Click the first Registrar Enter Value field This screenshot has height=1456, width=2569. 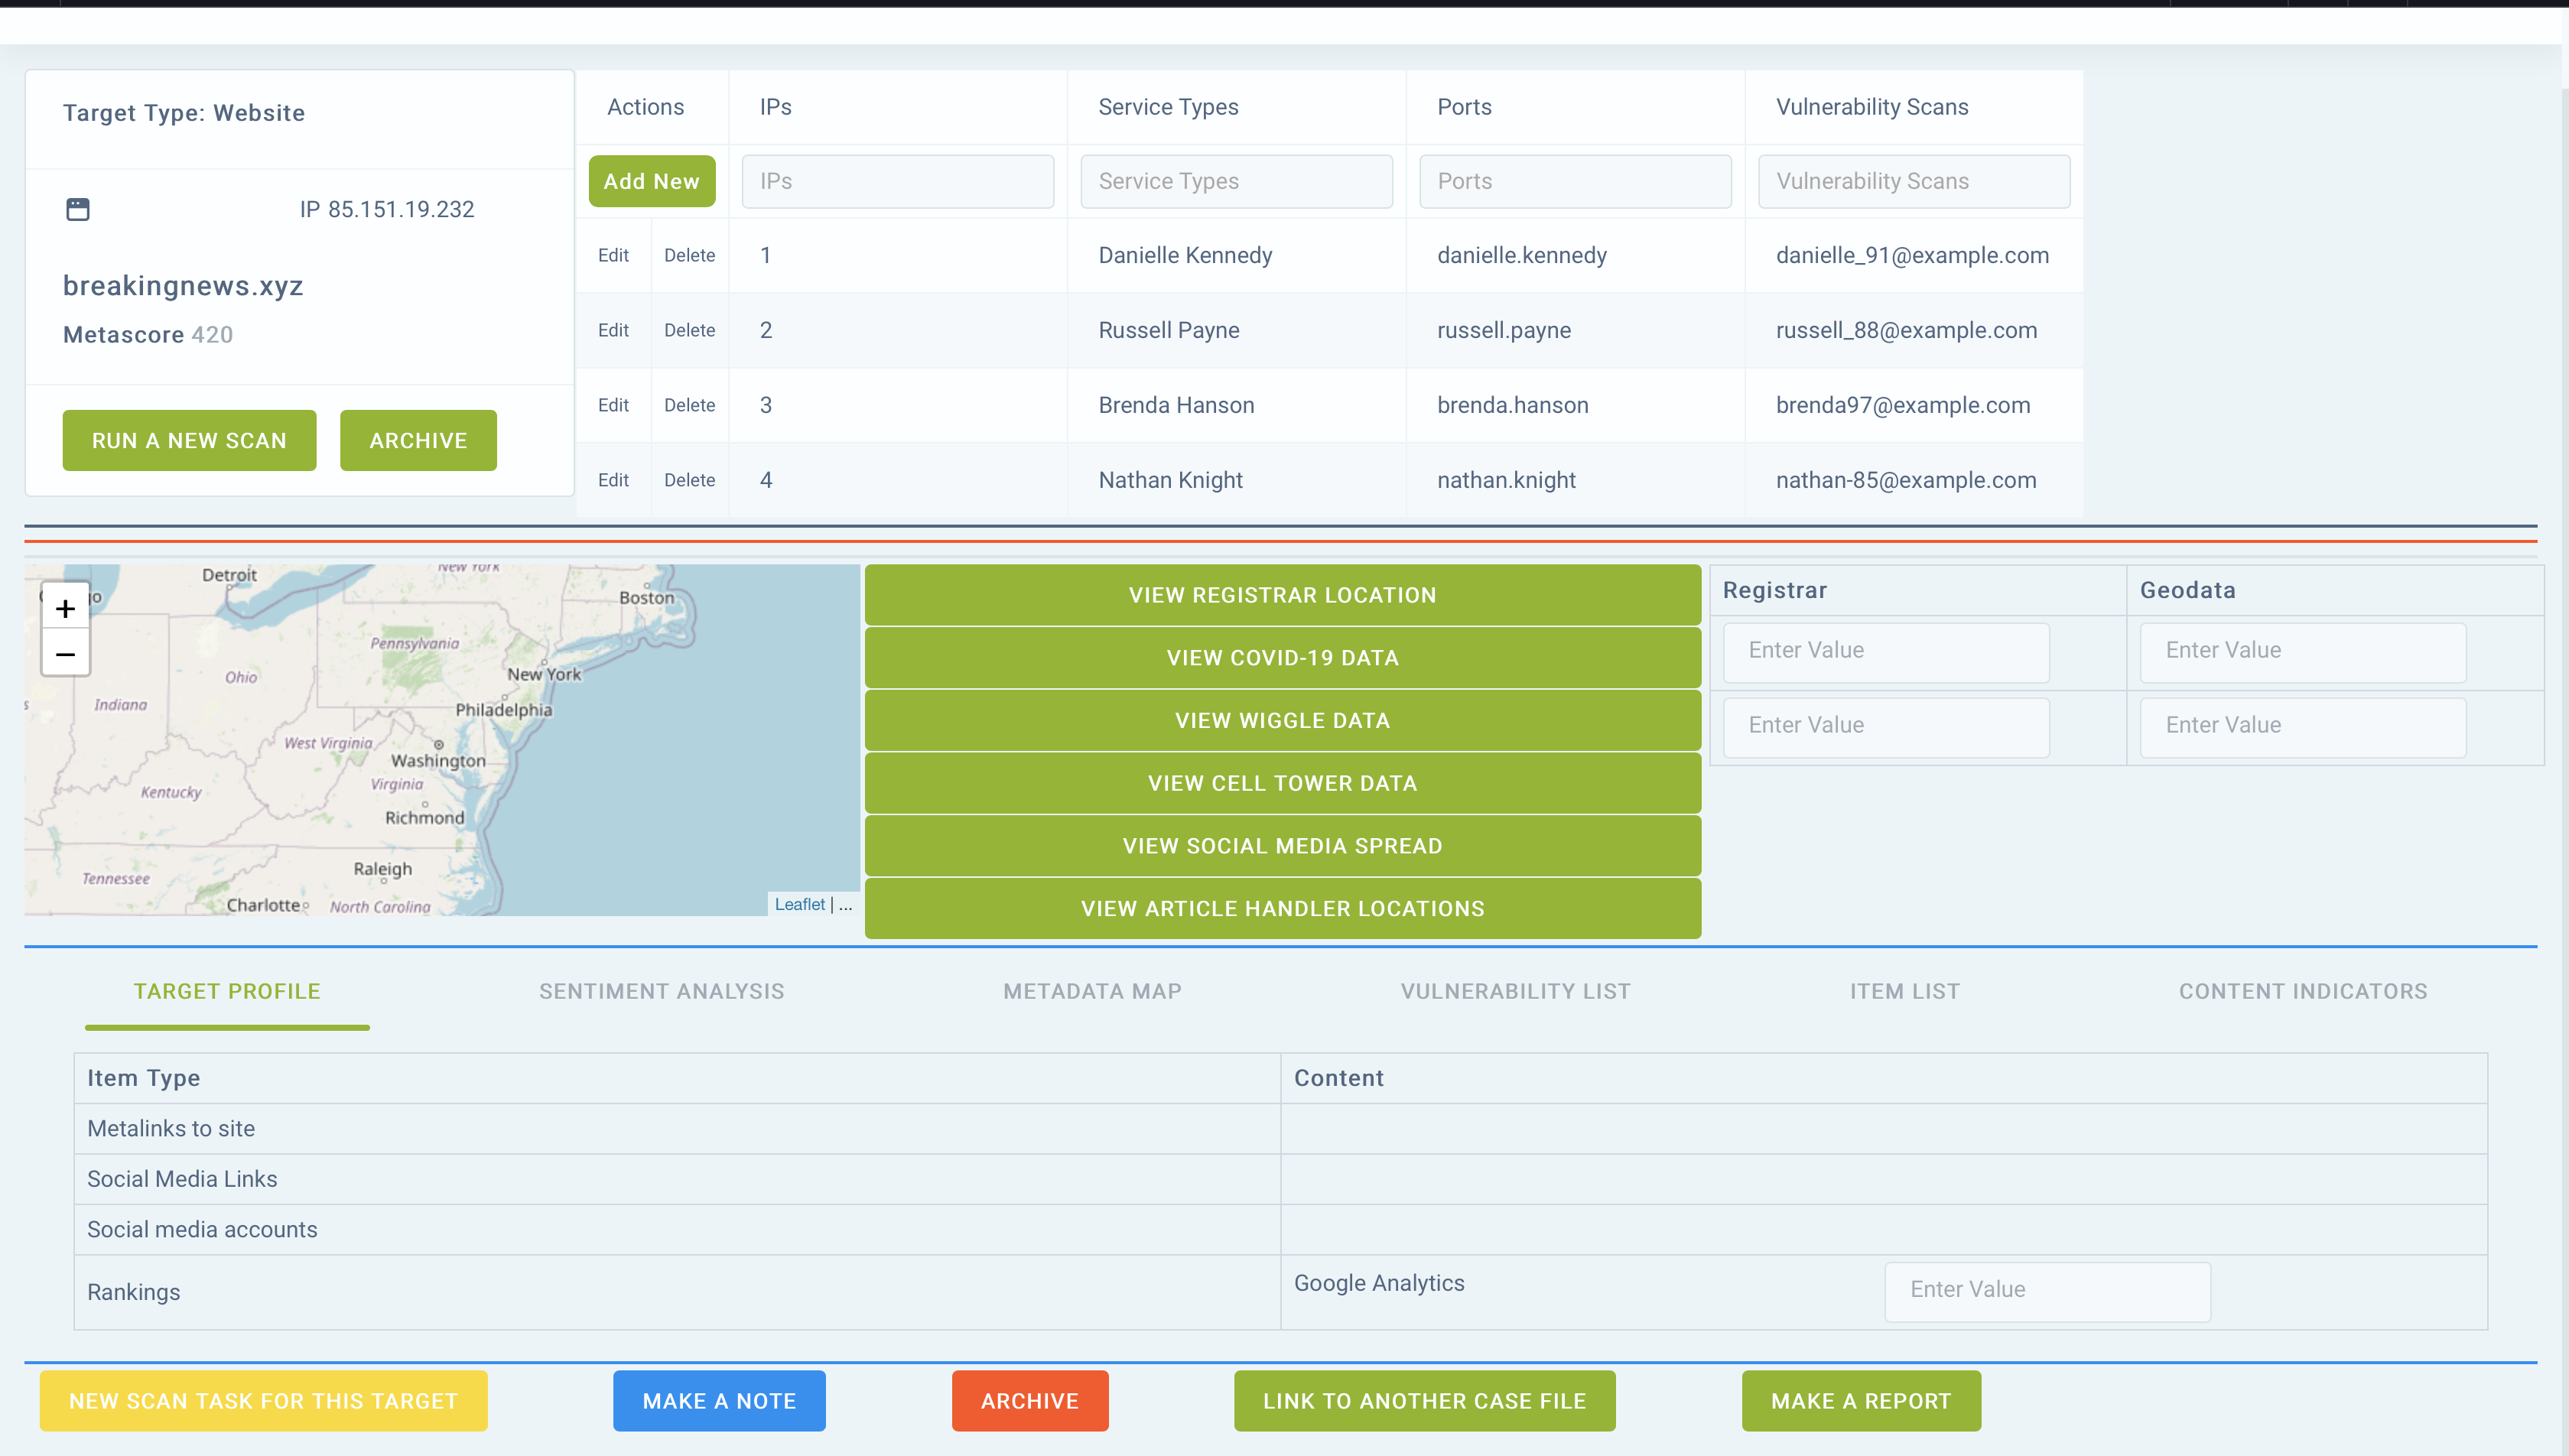(x=1885, y=650)
